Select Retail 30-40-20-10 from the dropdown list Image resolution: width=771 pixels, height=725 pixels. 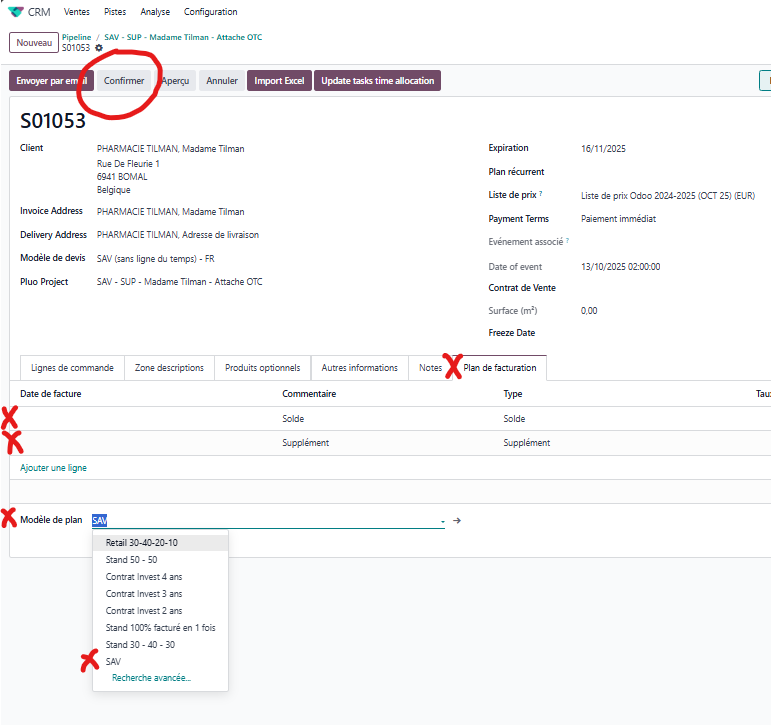142,542
